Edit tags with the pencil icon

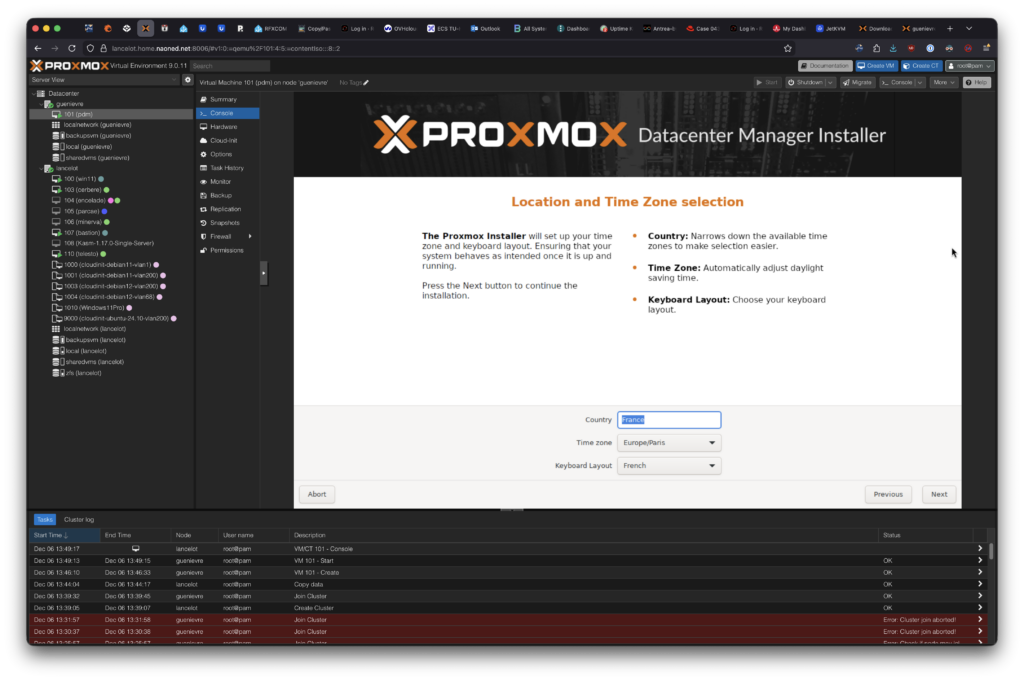tap(366, 82)
